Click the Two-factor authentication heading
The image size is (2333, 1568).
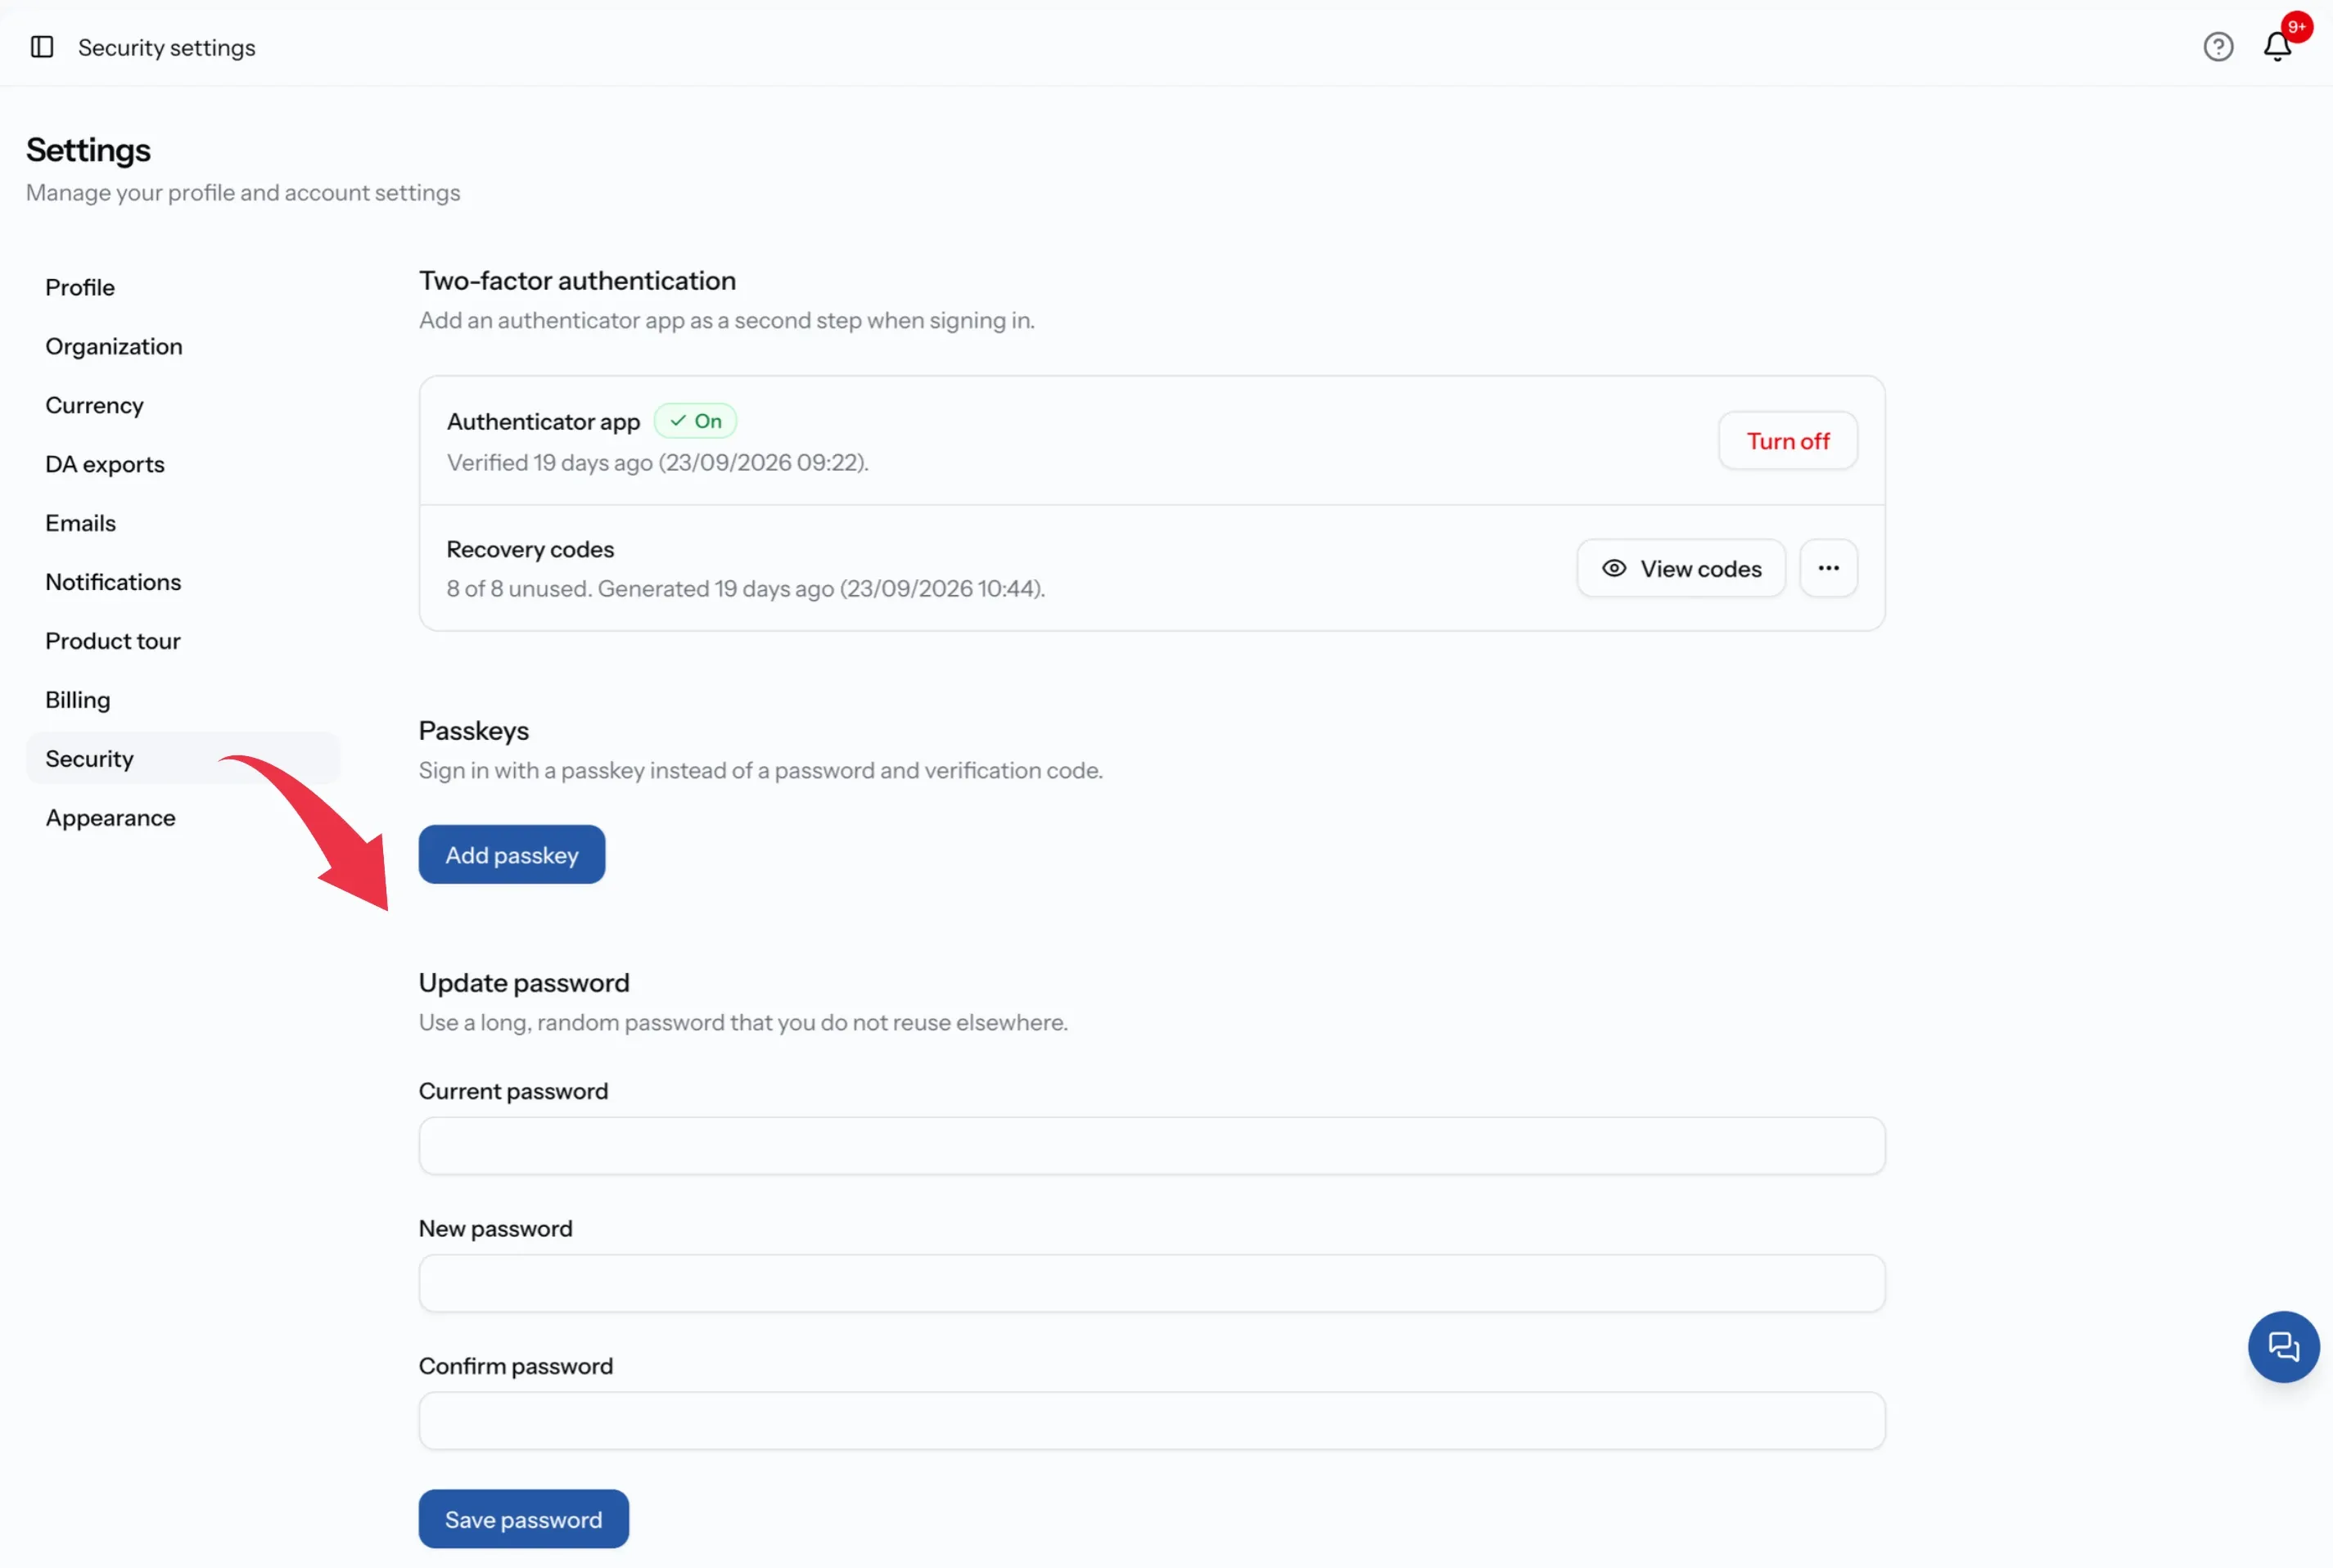coord(577,281)
